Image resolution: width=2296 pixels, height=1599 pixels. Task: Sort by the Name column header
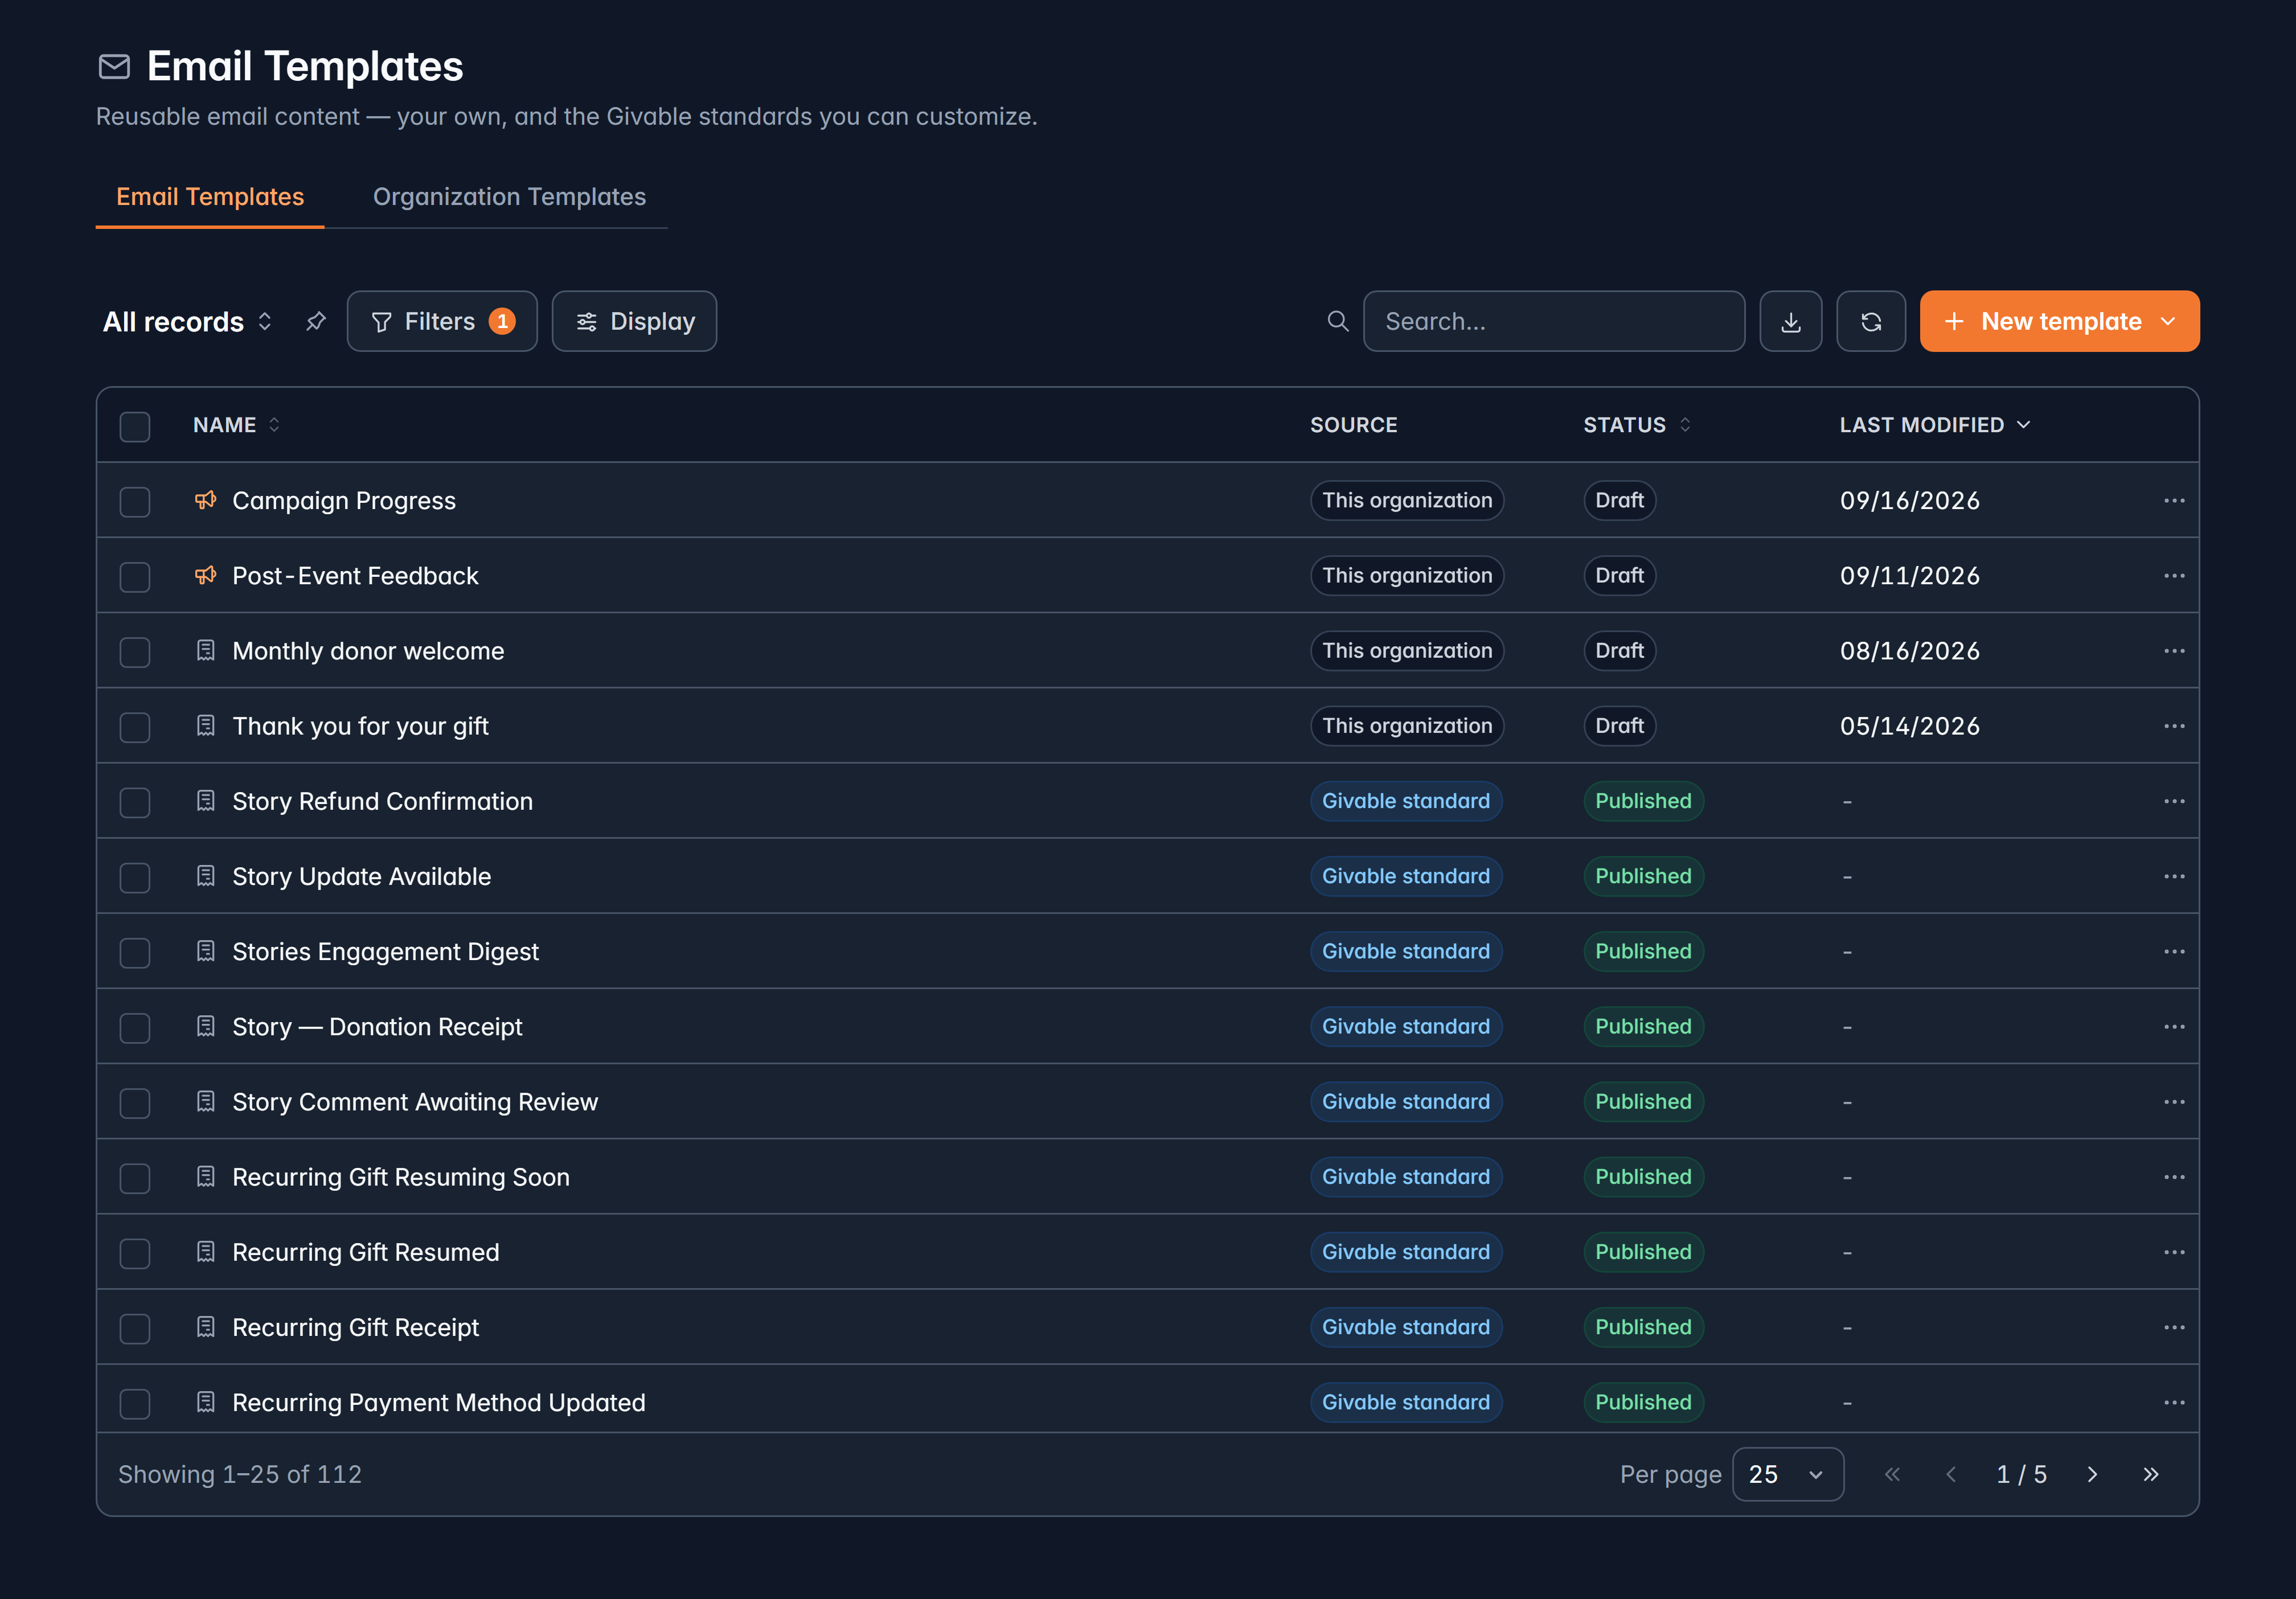(236, 425)
